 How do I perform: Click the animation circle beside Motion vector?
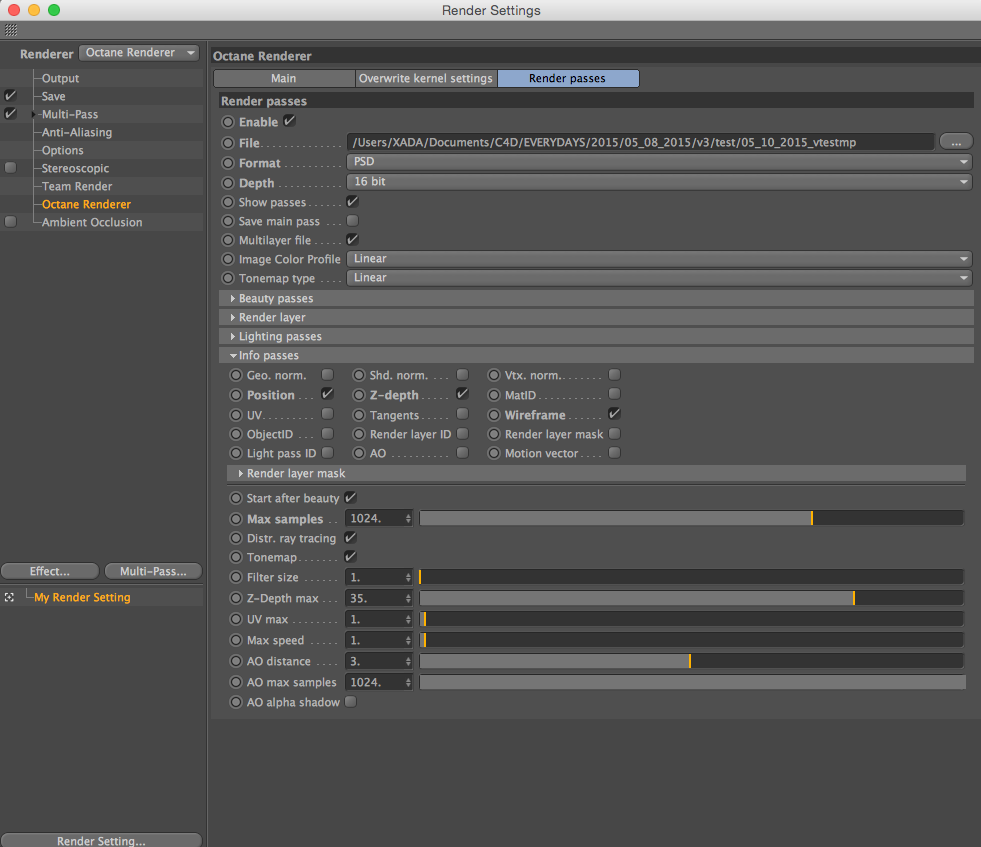494,453
